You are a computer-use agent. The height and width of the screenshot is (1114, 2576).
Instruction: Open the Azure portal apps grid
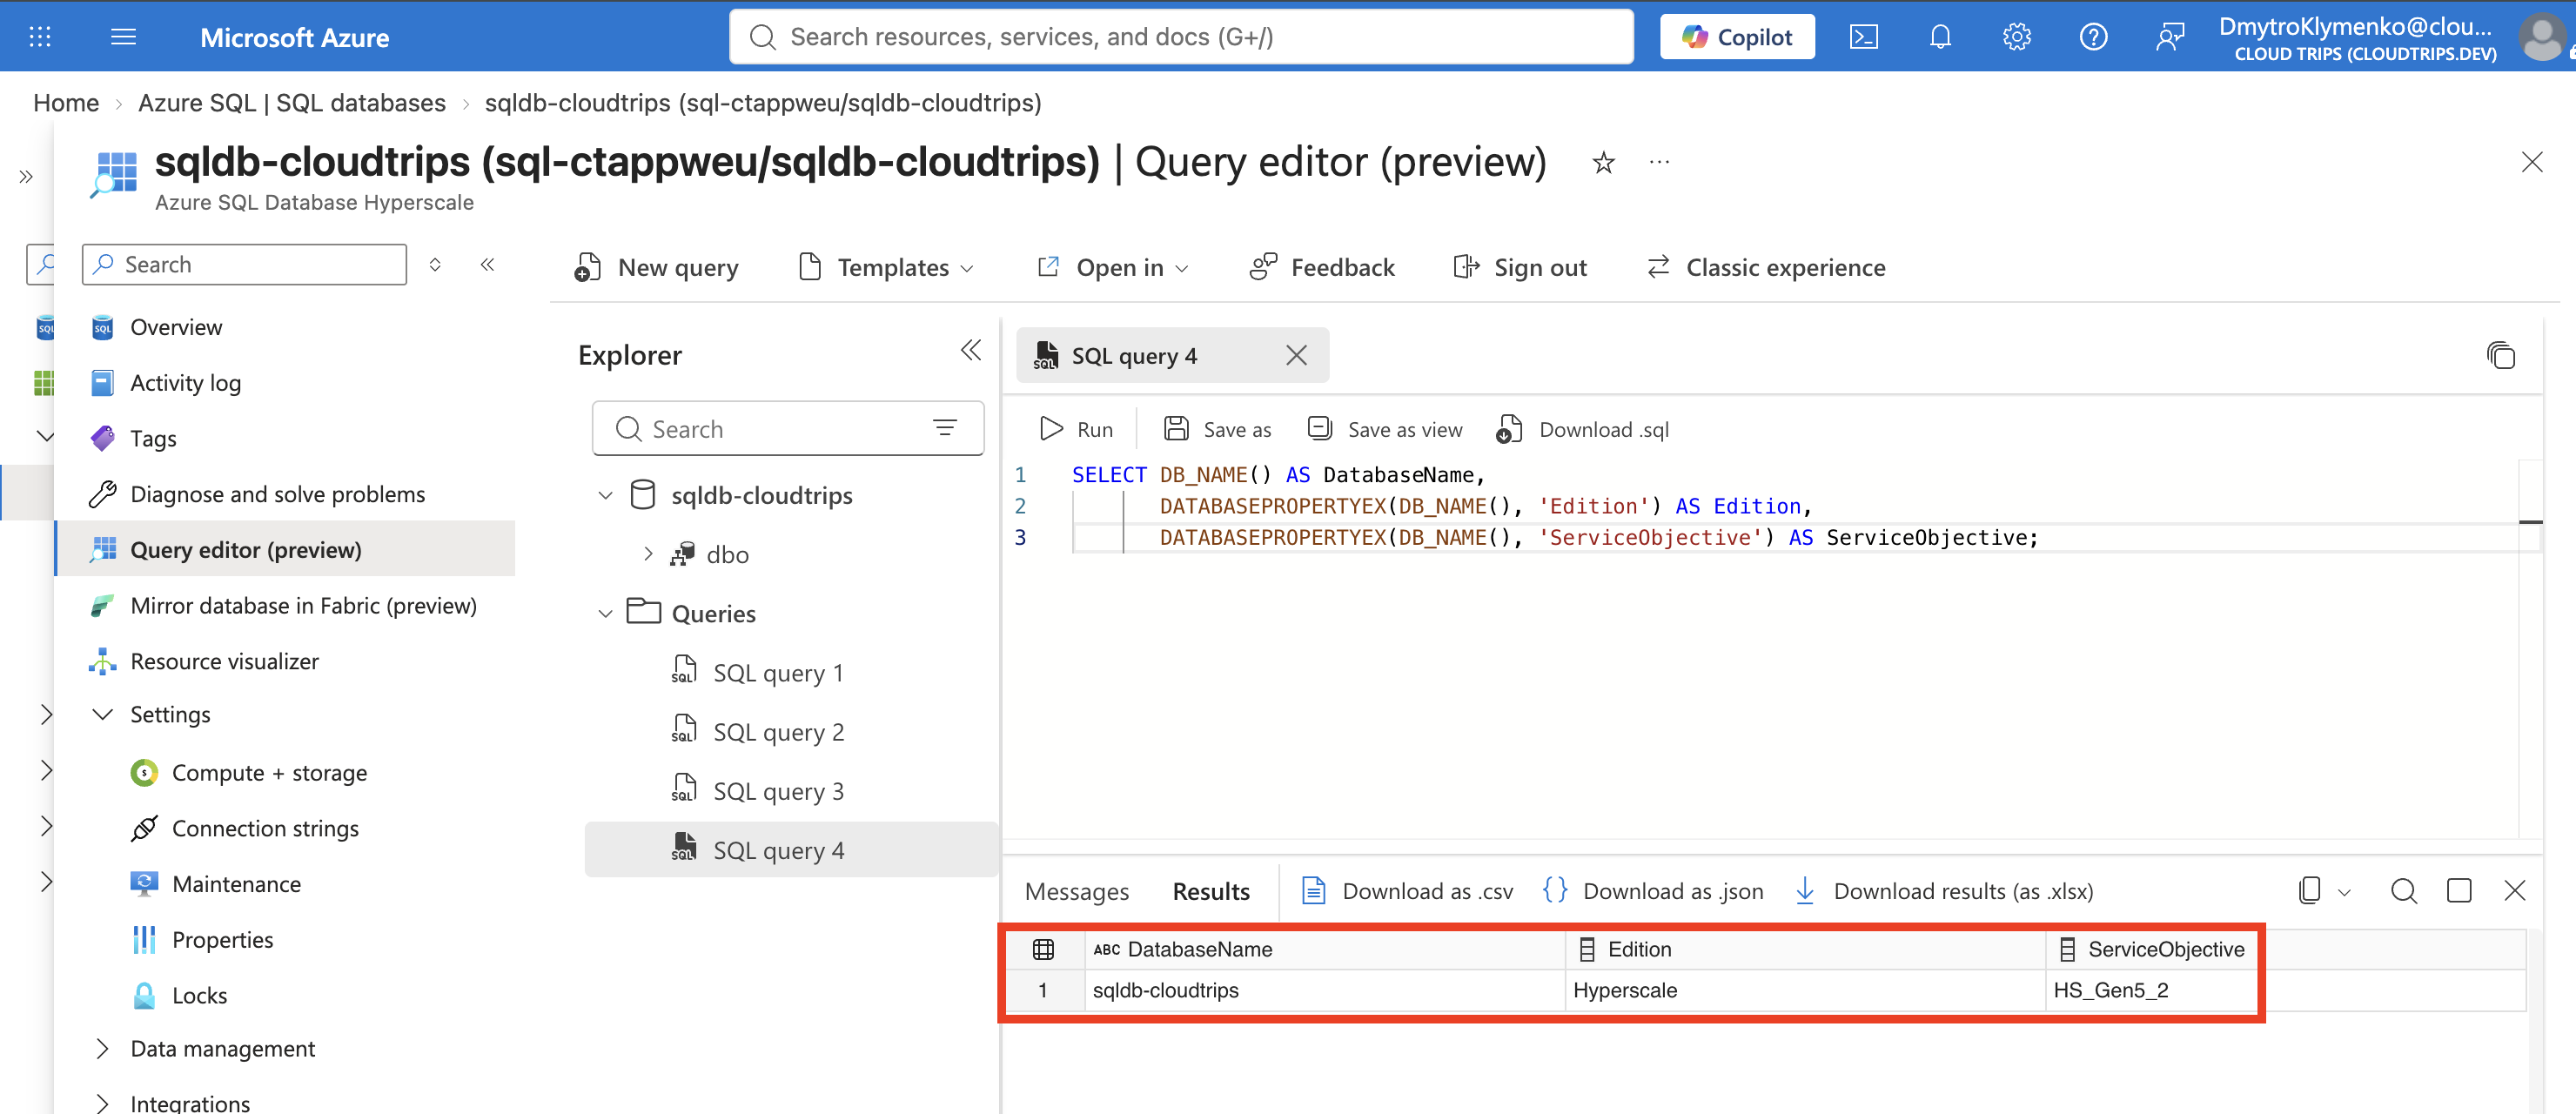tap(40, 37)
